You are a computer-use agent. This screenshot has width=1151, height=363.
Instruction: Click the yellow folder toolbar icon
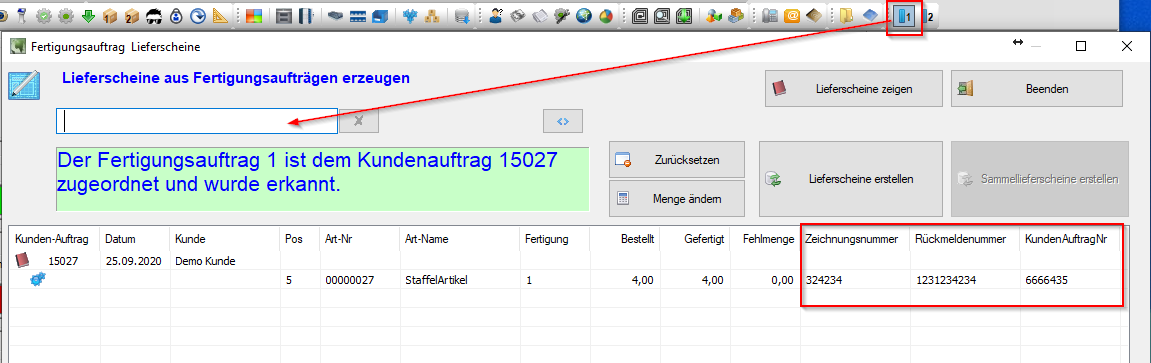(x=847, y=15)
